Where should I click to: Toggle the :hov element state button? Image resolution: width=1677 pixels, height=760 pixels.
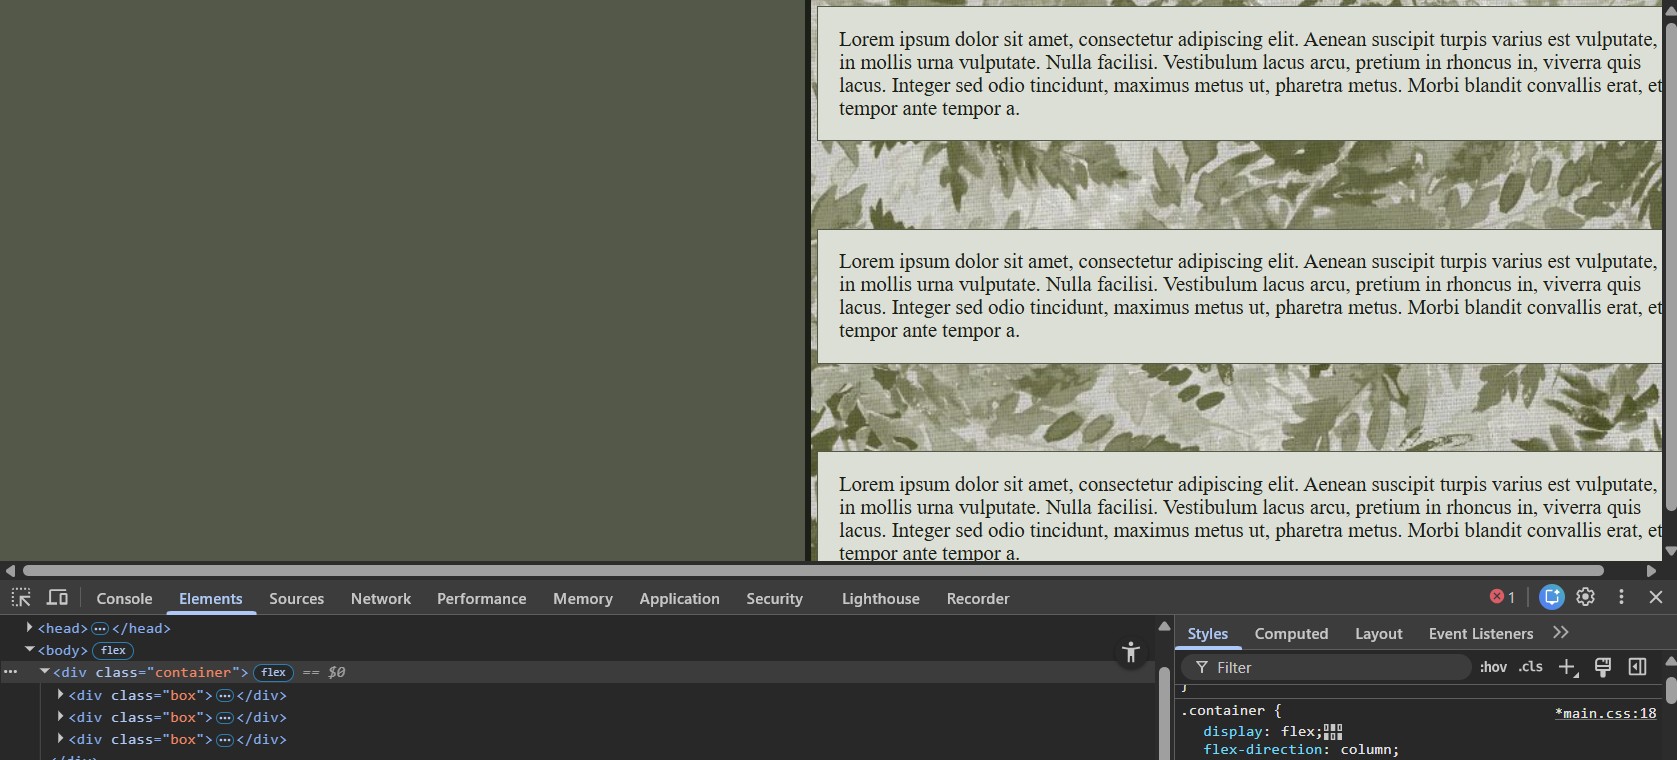tap(1493, 667)
